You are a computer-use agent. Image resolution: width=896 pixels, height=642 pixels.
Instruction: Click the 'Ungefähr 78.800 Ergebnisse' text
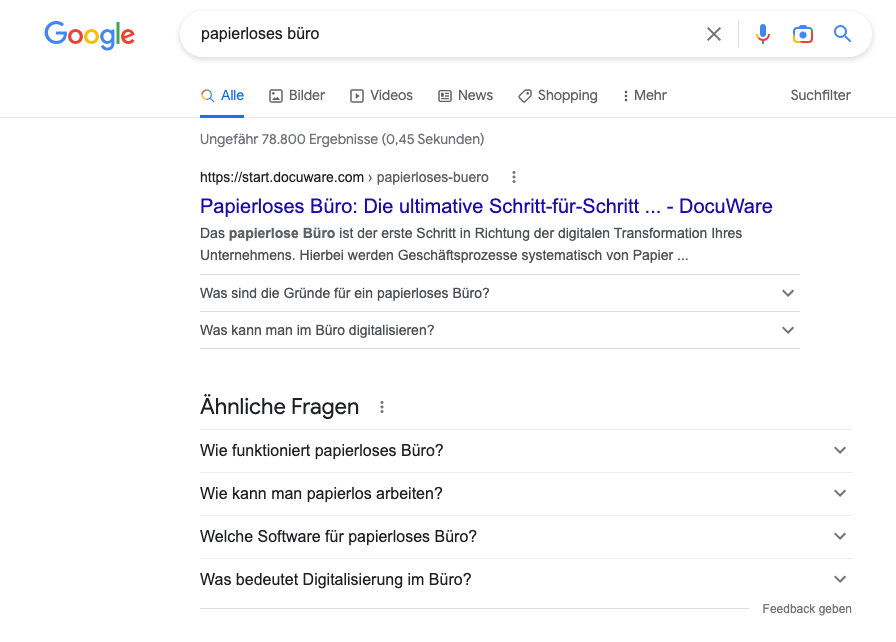342,139
